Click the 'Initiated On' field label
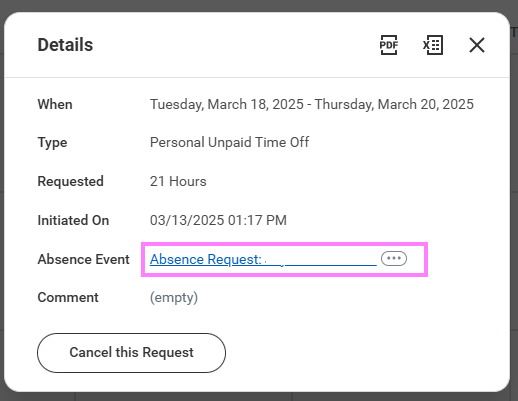 73,220
